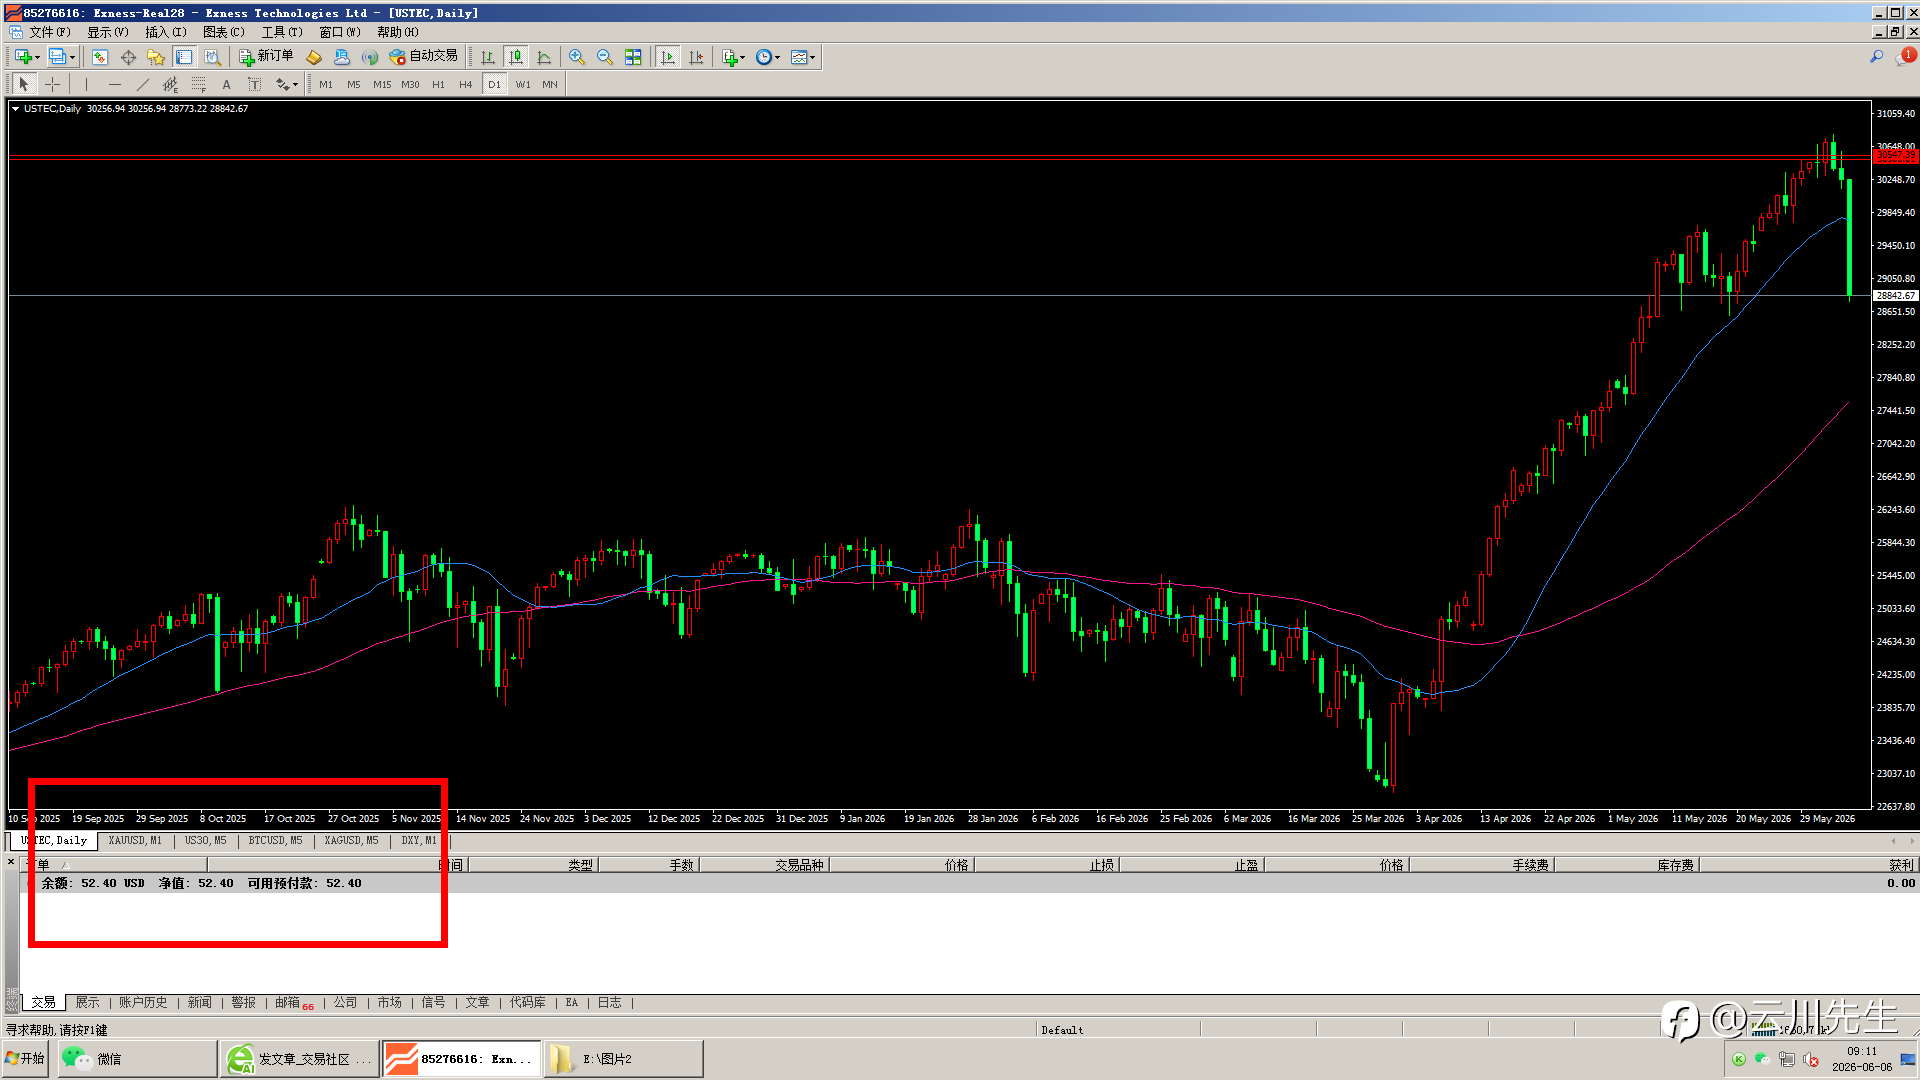
Task: Open the 帮助(H) menu
Action: point(398,32)
